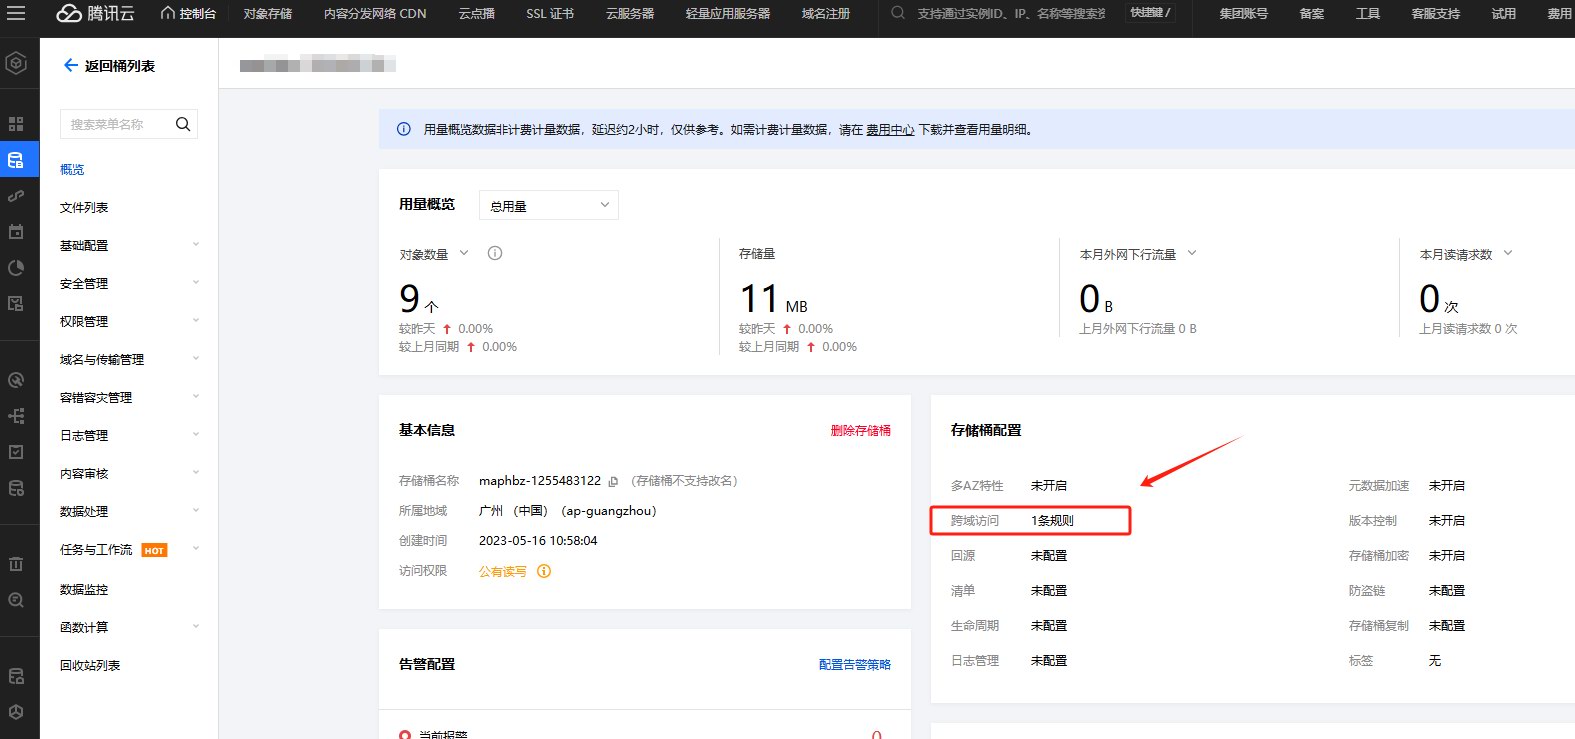
Task: Click the red 删除存储桶 link
Action: click(861, 430)
